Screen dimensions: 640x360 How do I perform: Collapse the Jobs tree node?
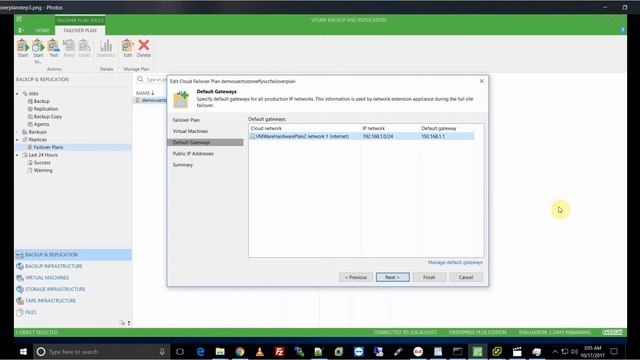pos(18,93)
